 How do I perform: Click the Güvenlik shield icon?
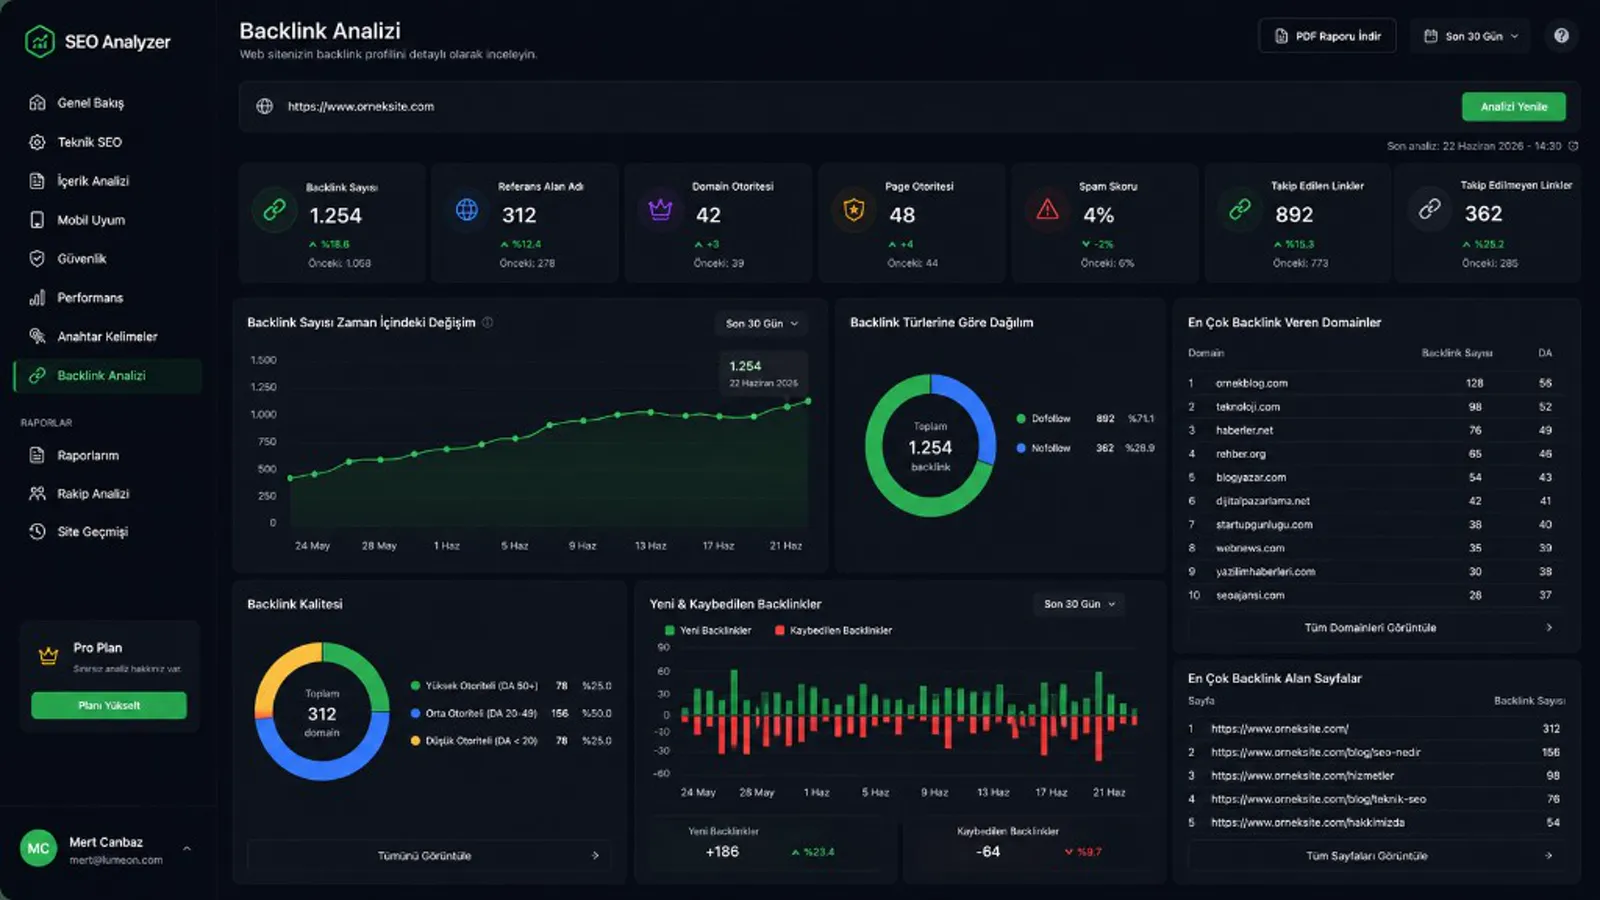pos(37,258)
